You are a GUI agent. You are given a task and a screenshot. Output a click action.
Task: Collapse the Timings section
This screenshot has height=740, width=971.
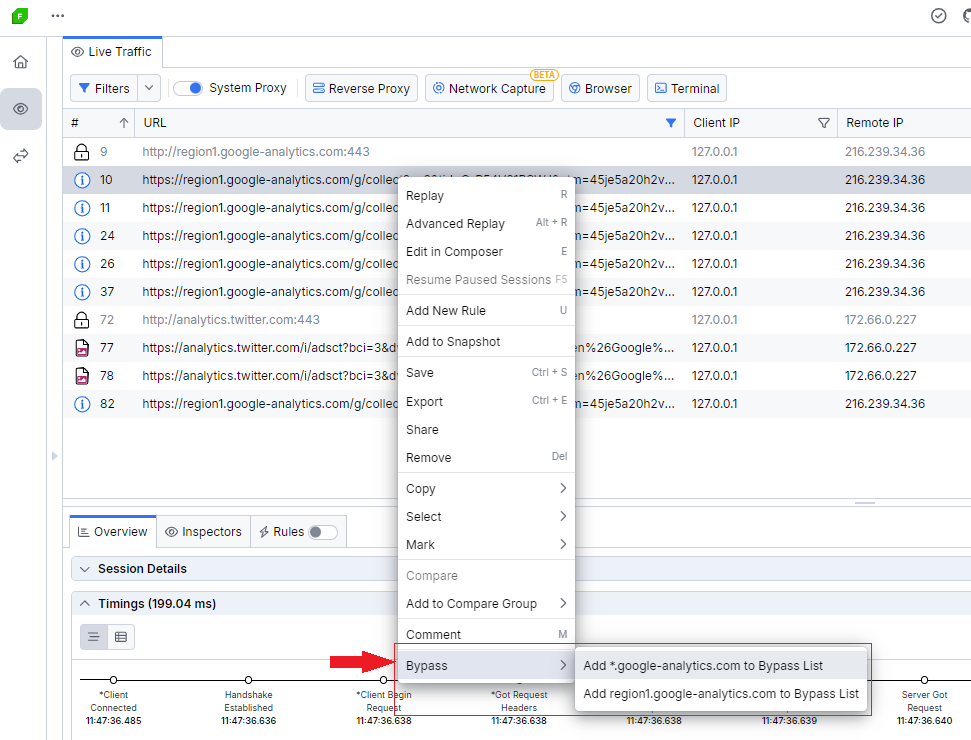point(84,603)
